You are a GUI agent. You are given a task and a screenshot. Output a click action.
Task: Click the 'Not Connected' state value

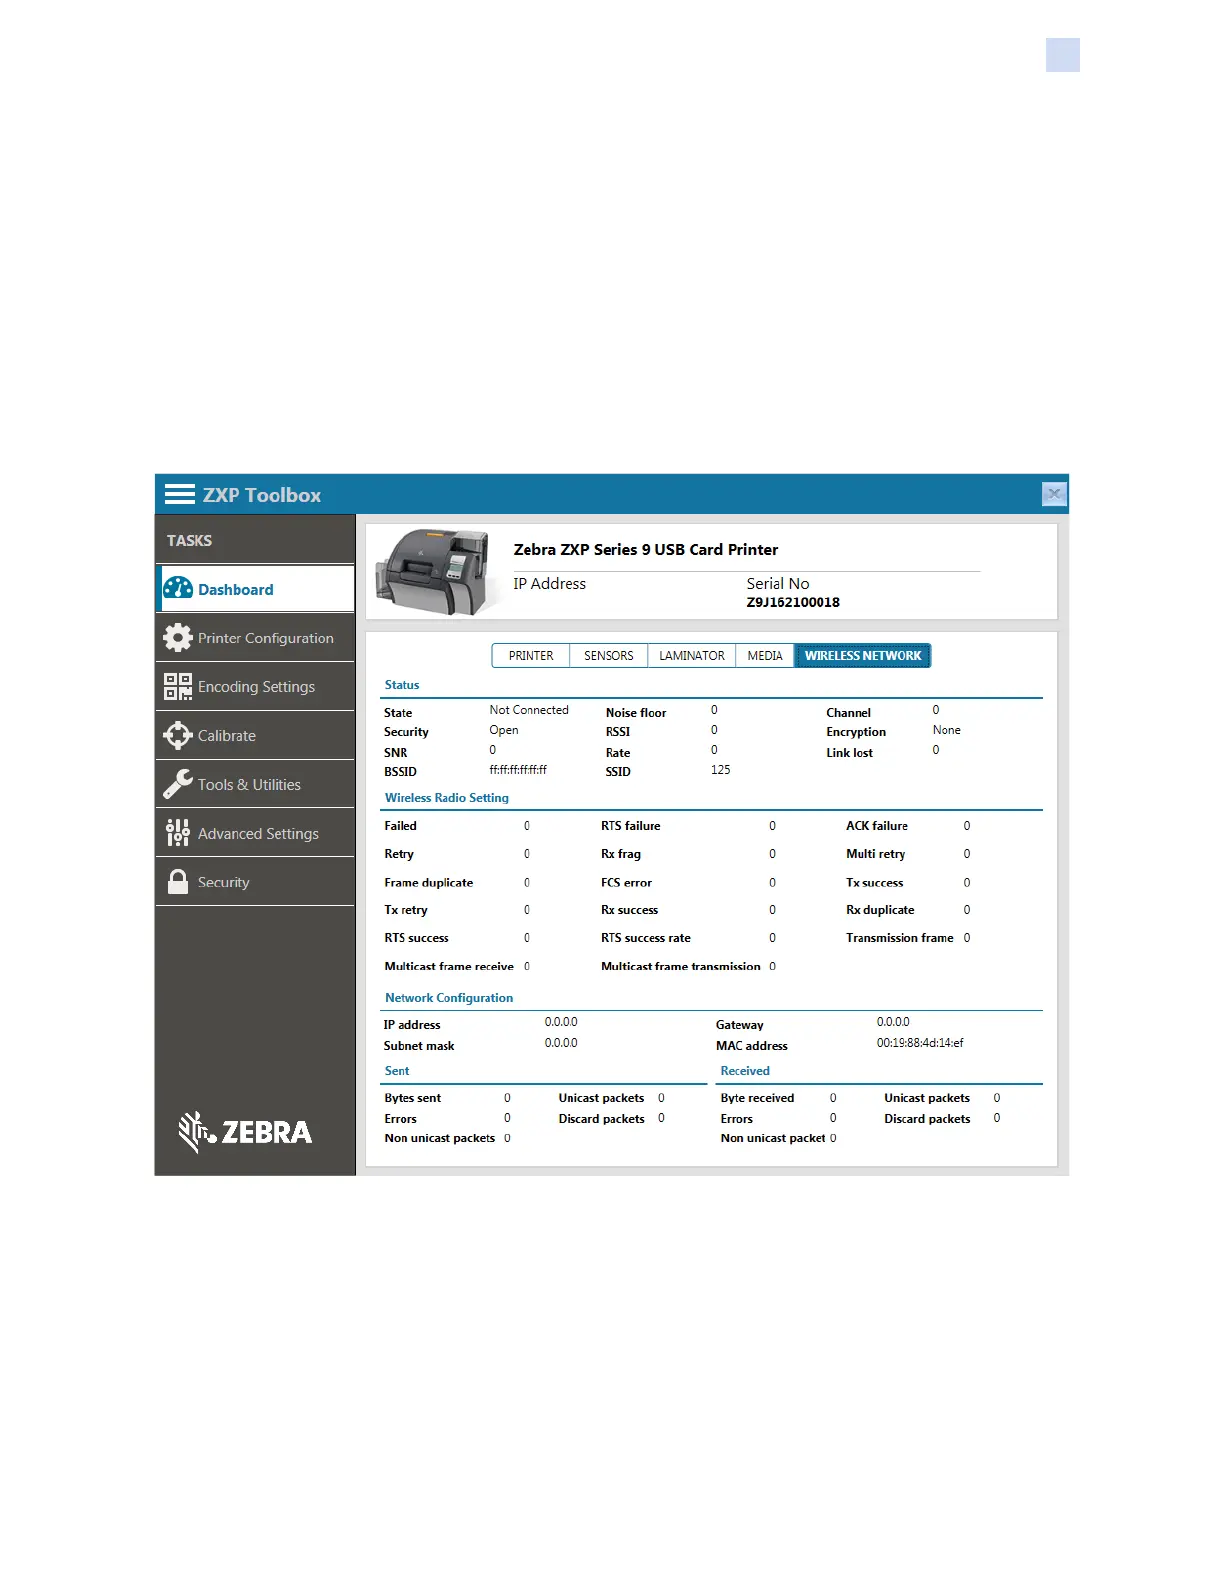(x=529, y=710)
